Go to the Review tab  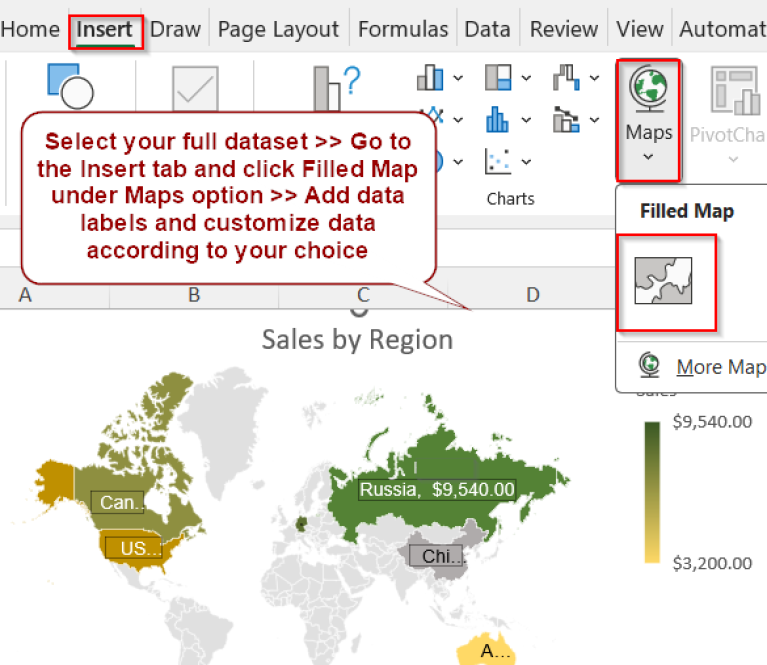563,29
